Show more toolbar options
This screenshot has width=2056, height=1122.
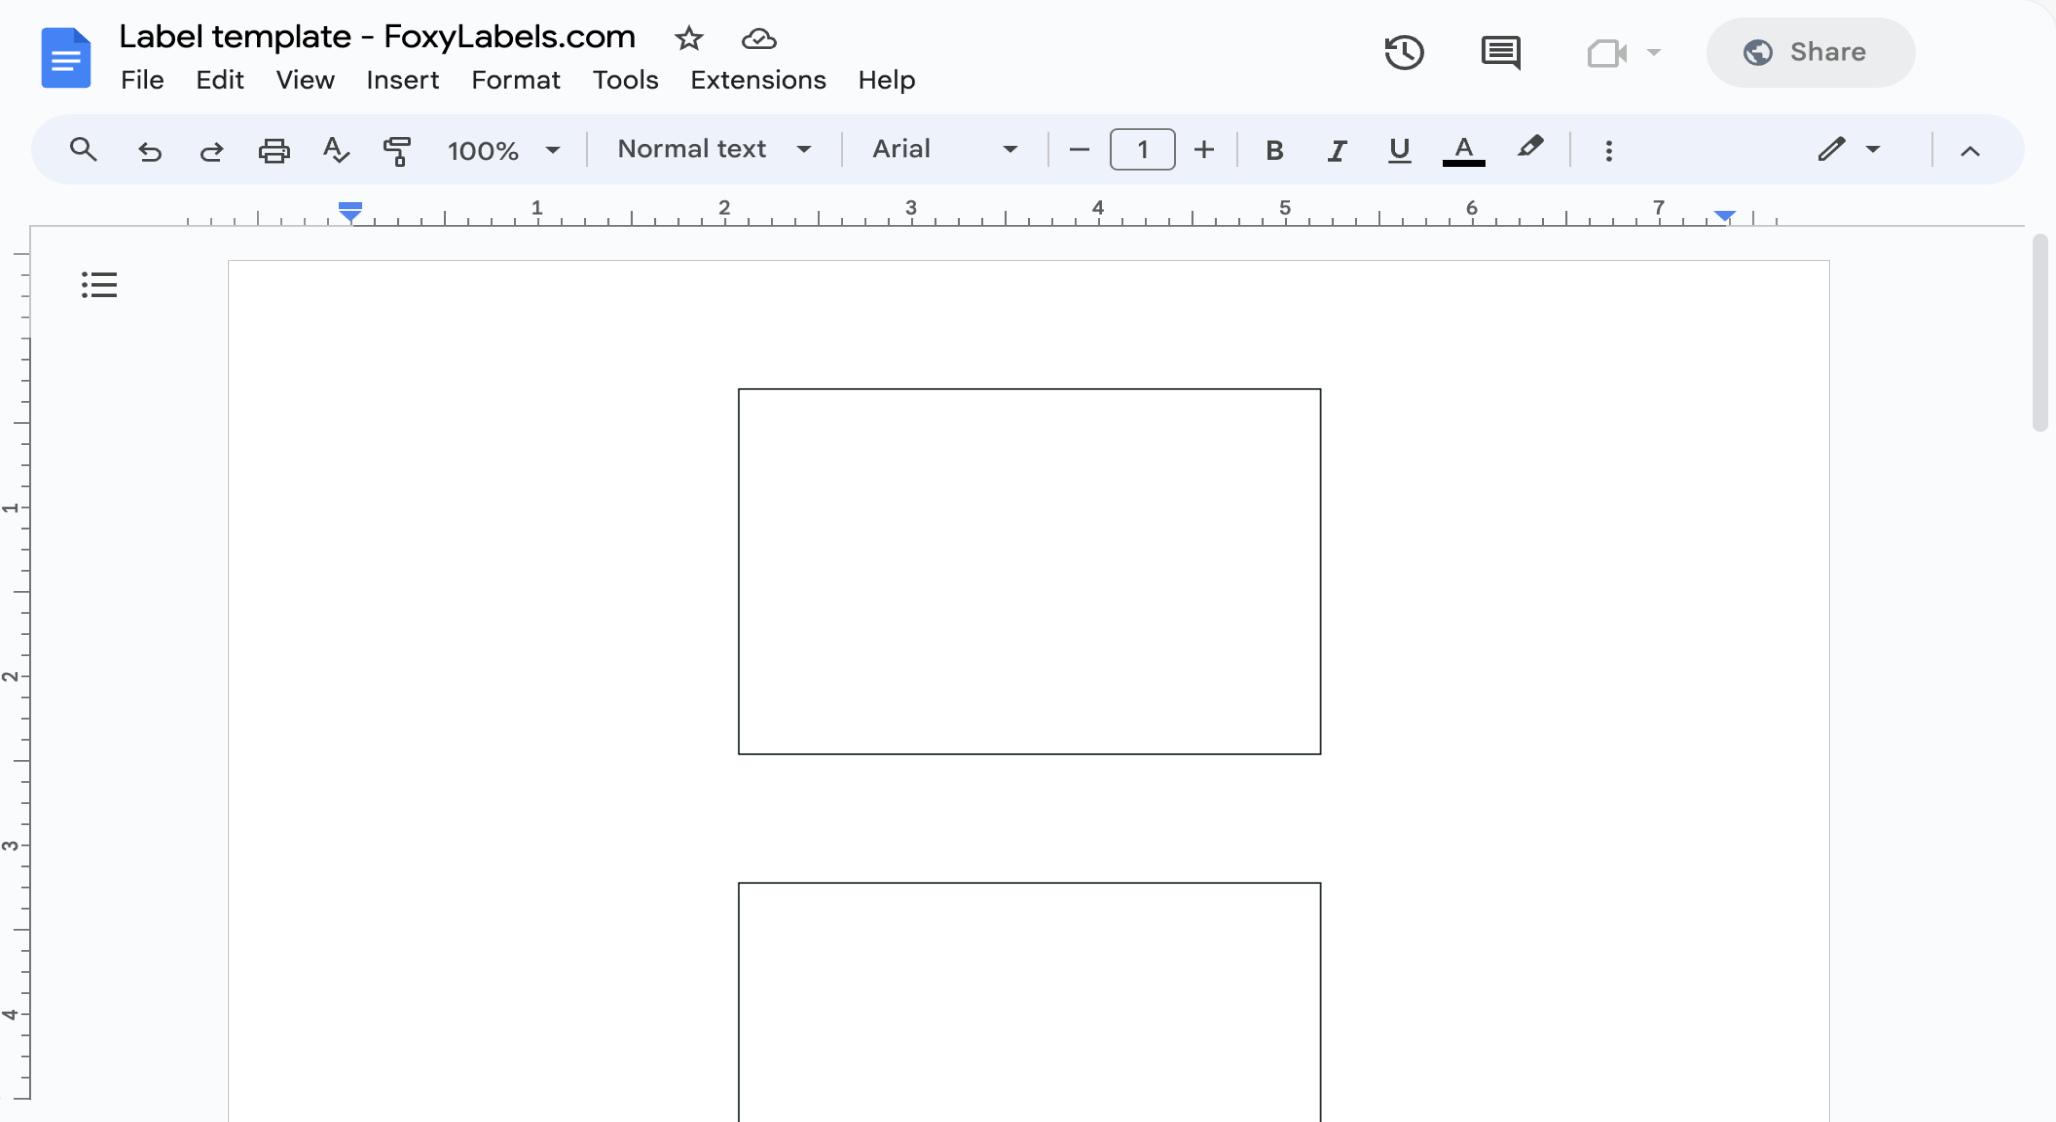(x=1609, y=151)
